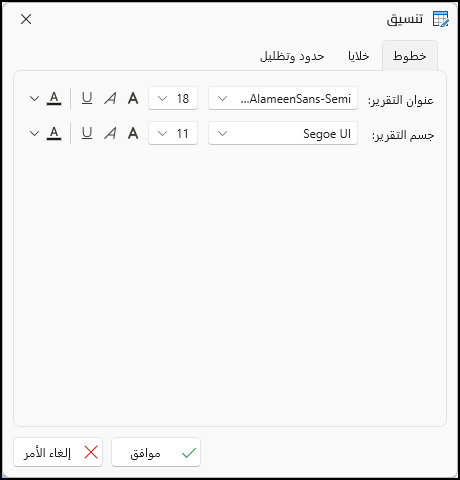
Task: Toggle bold for report title font
Action: [133, 98]
